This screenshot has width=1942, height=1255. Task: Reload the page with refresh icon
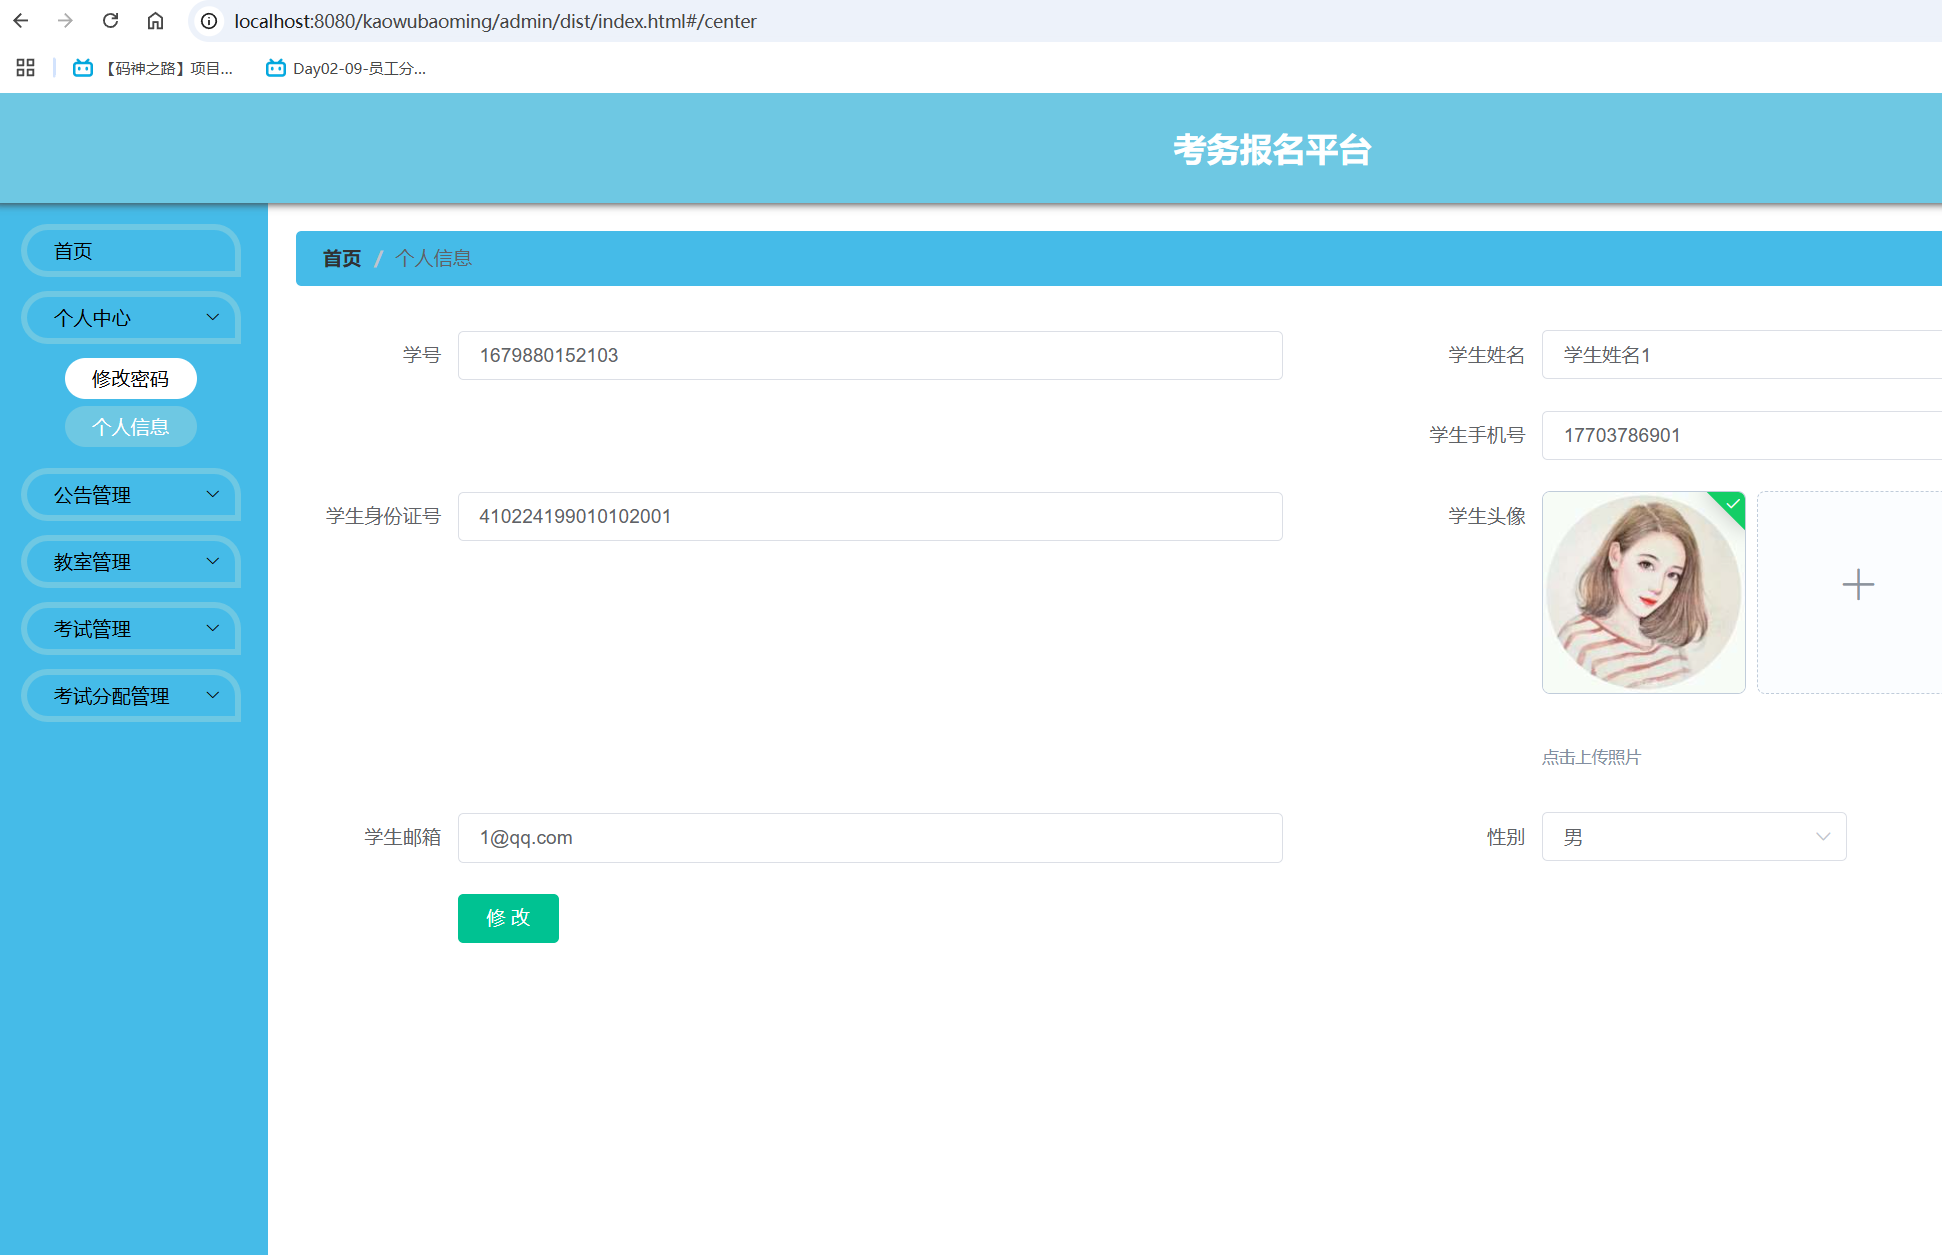click(110, 21)
